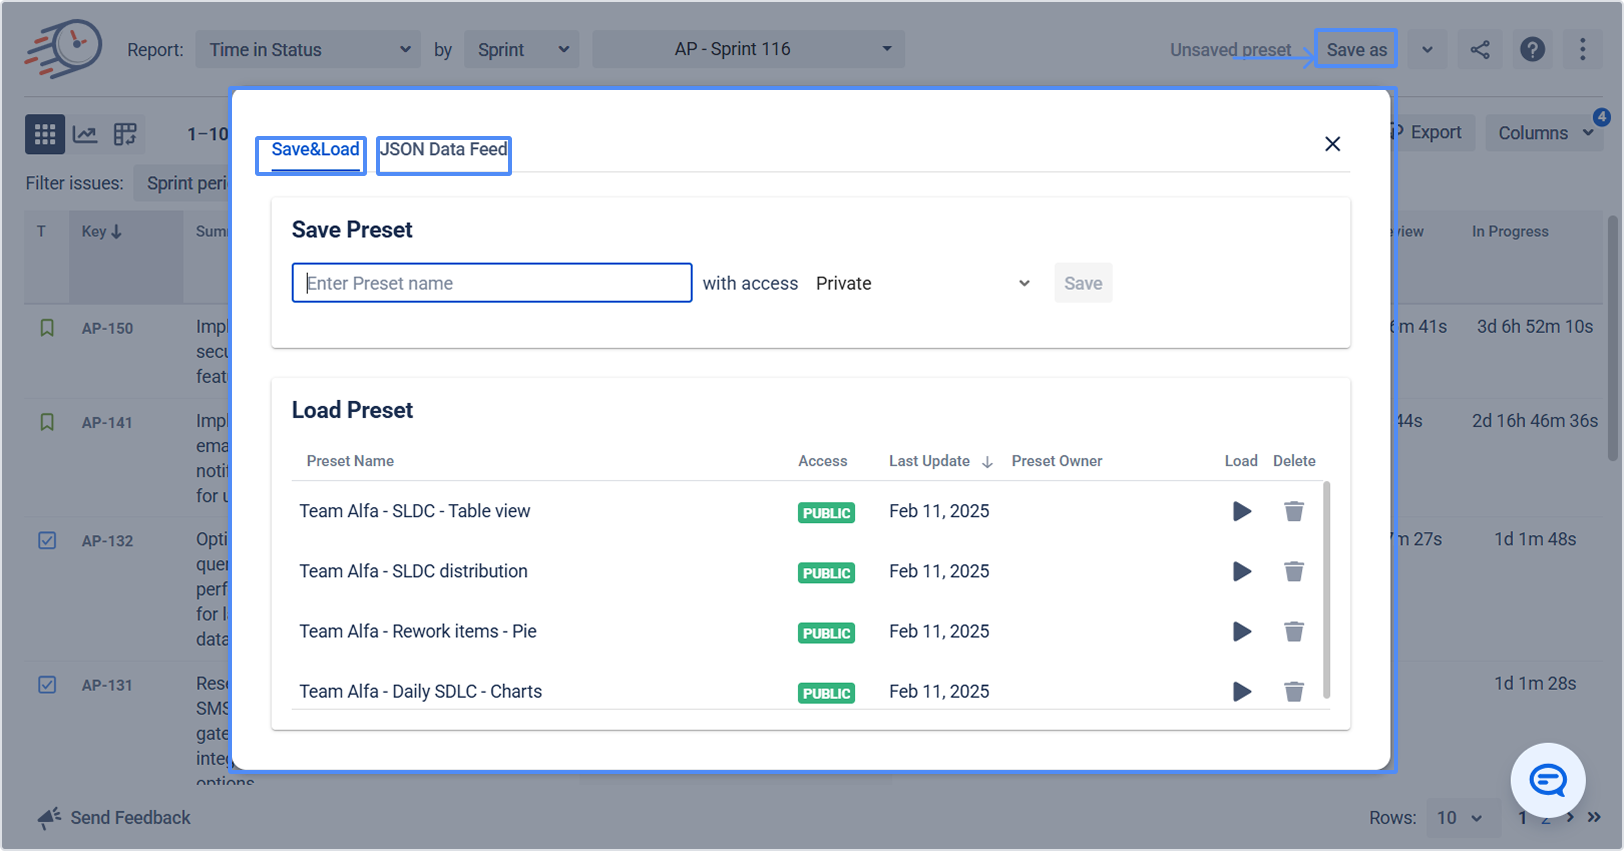Select the Save&Load tab
This screenshot has height=851, width=1624.
(x=314, y=150)
